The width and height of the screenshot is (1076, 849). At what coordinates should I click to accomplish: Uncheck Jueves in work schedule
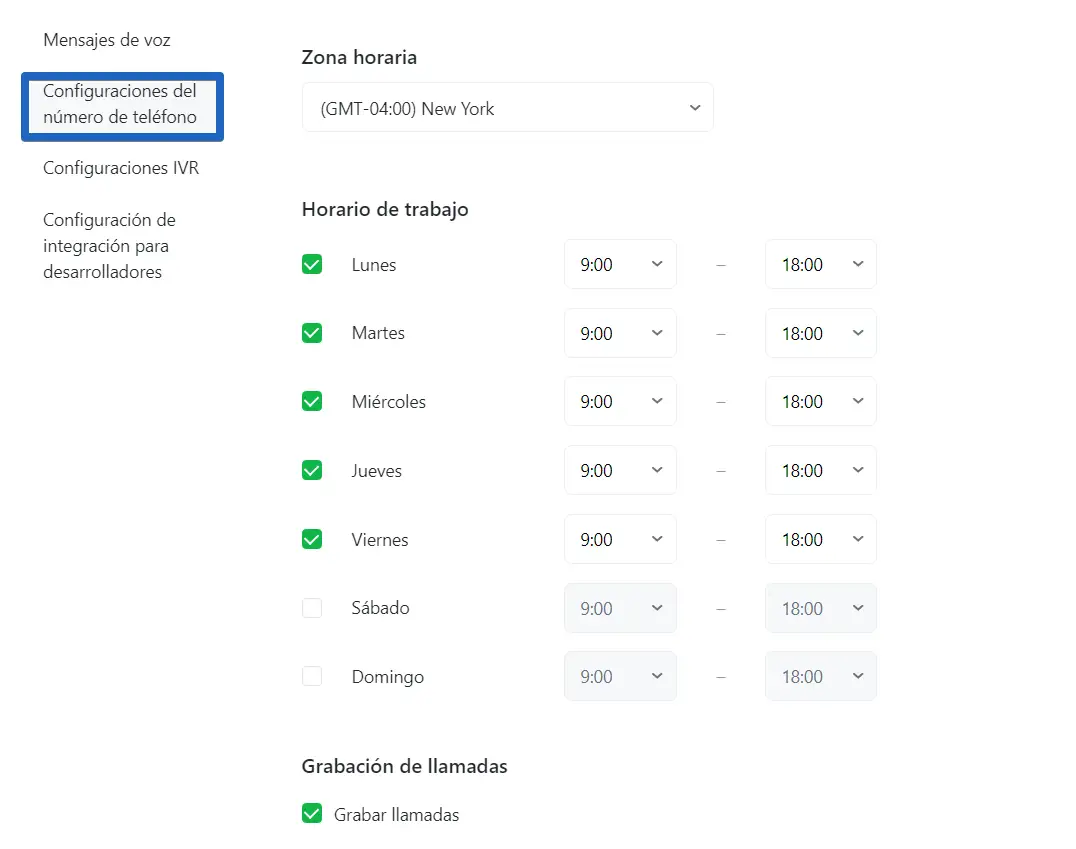tap(312, 471)
